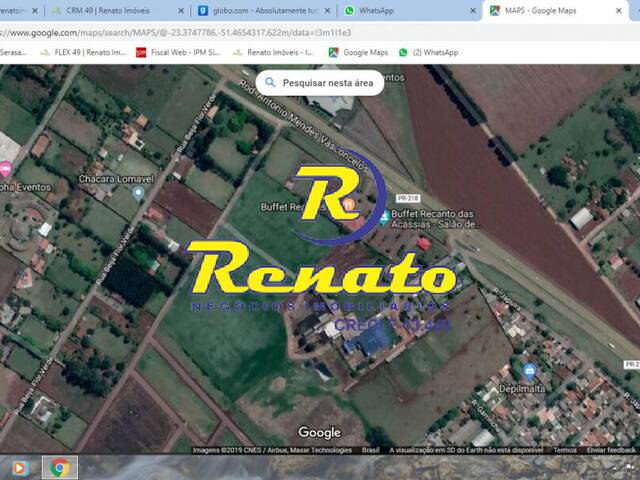640x480 pixels.
Task: Click the browser address bar URL
Action: pos(176,33)
